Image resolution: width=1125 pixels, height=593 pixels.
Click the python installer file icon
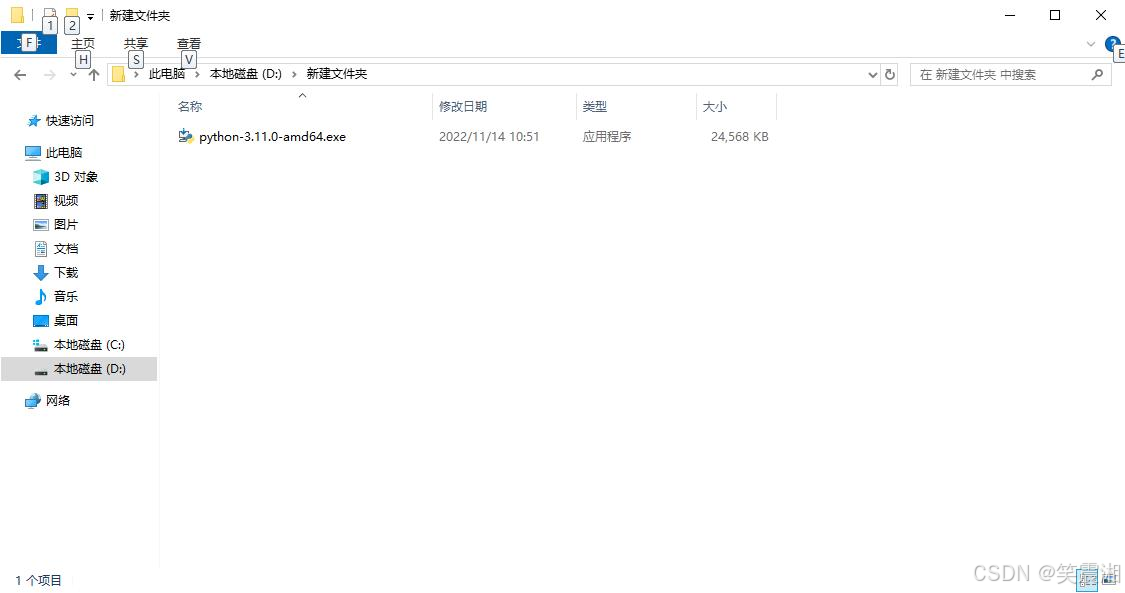(186, 136)
